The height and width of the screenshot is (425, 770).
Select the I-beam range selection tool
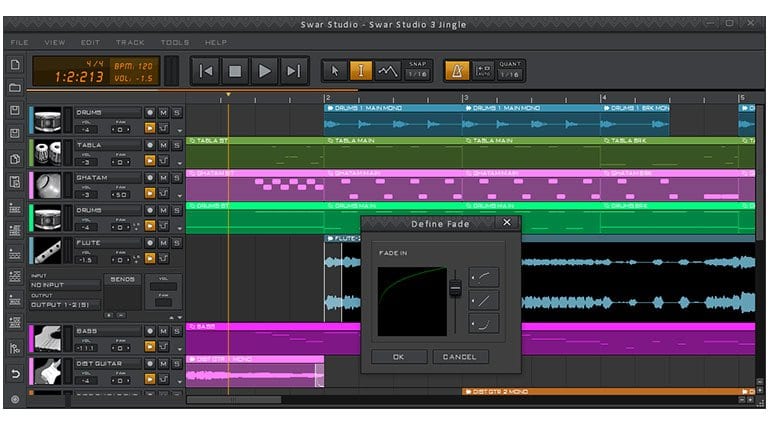pos(360,71)
